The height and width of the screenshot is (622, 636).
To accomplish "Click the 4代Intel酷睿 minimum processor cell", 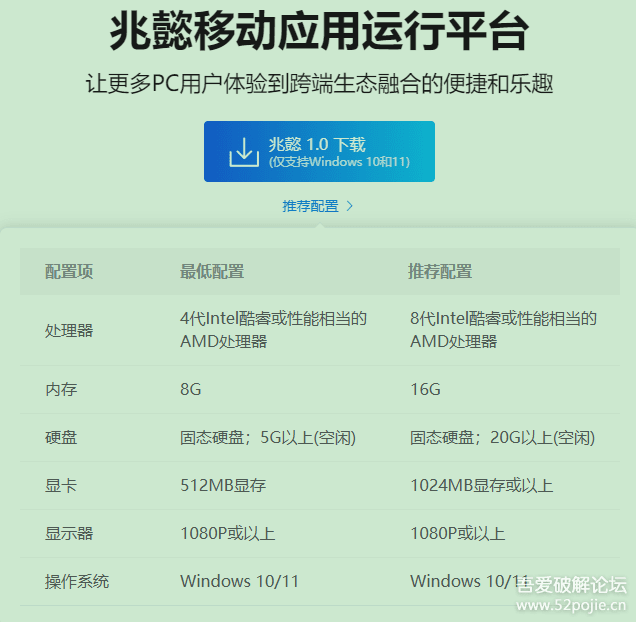I will (x=273, y=330).
